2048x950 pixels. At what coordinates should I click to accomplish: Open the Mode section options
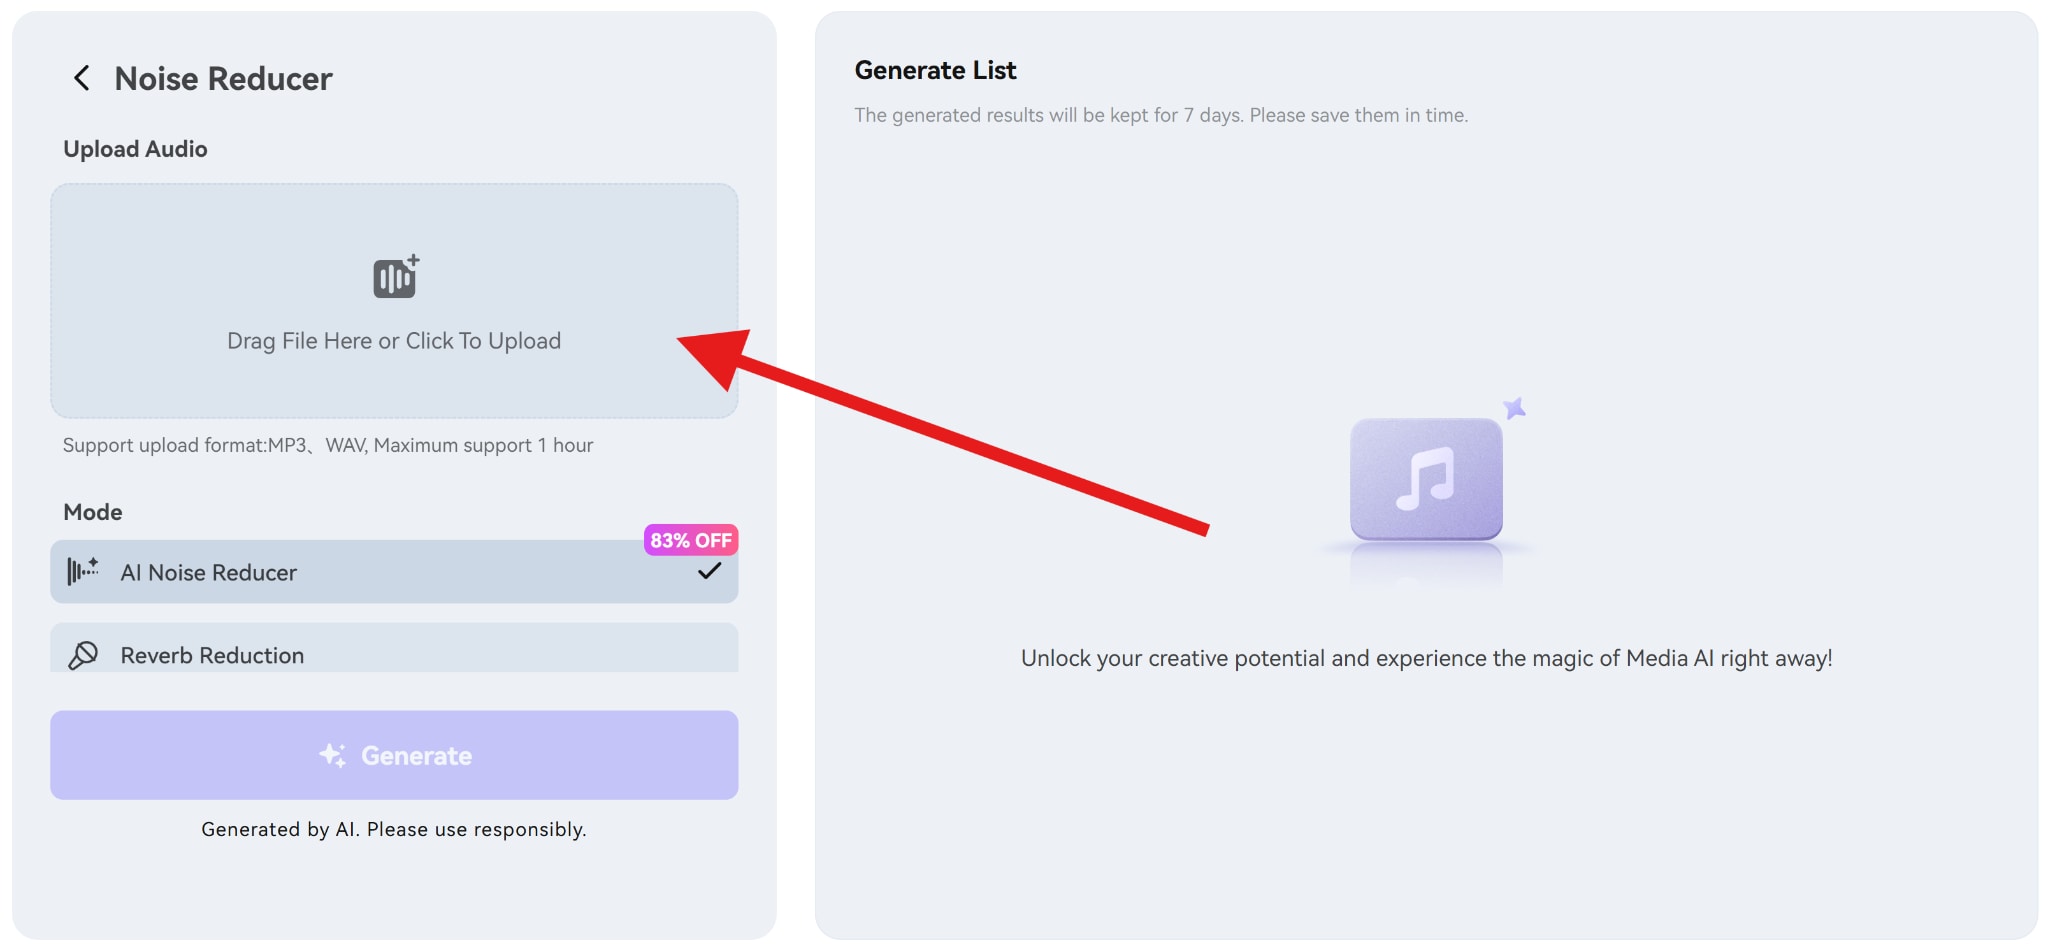[91, 511]
